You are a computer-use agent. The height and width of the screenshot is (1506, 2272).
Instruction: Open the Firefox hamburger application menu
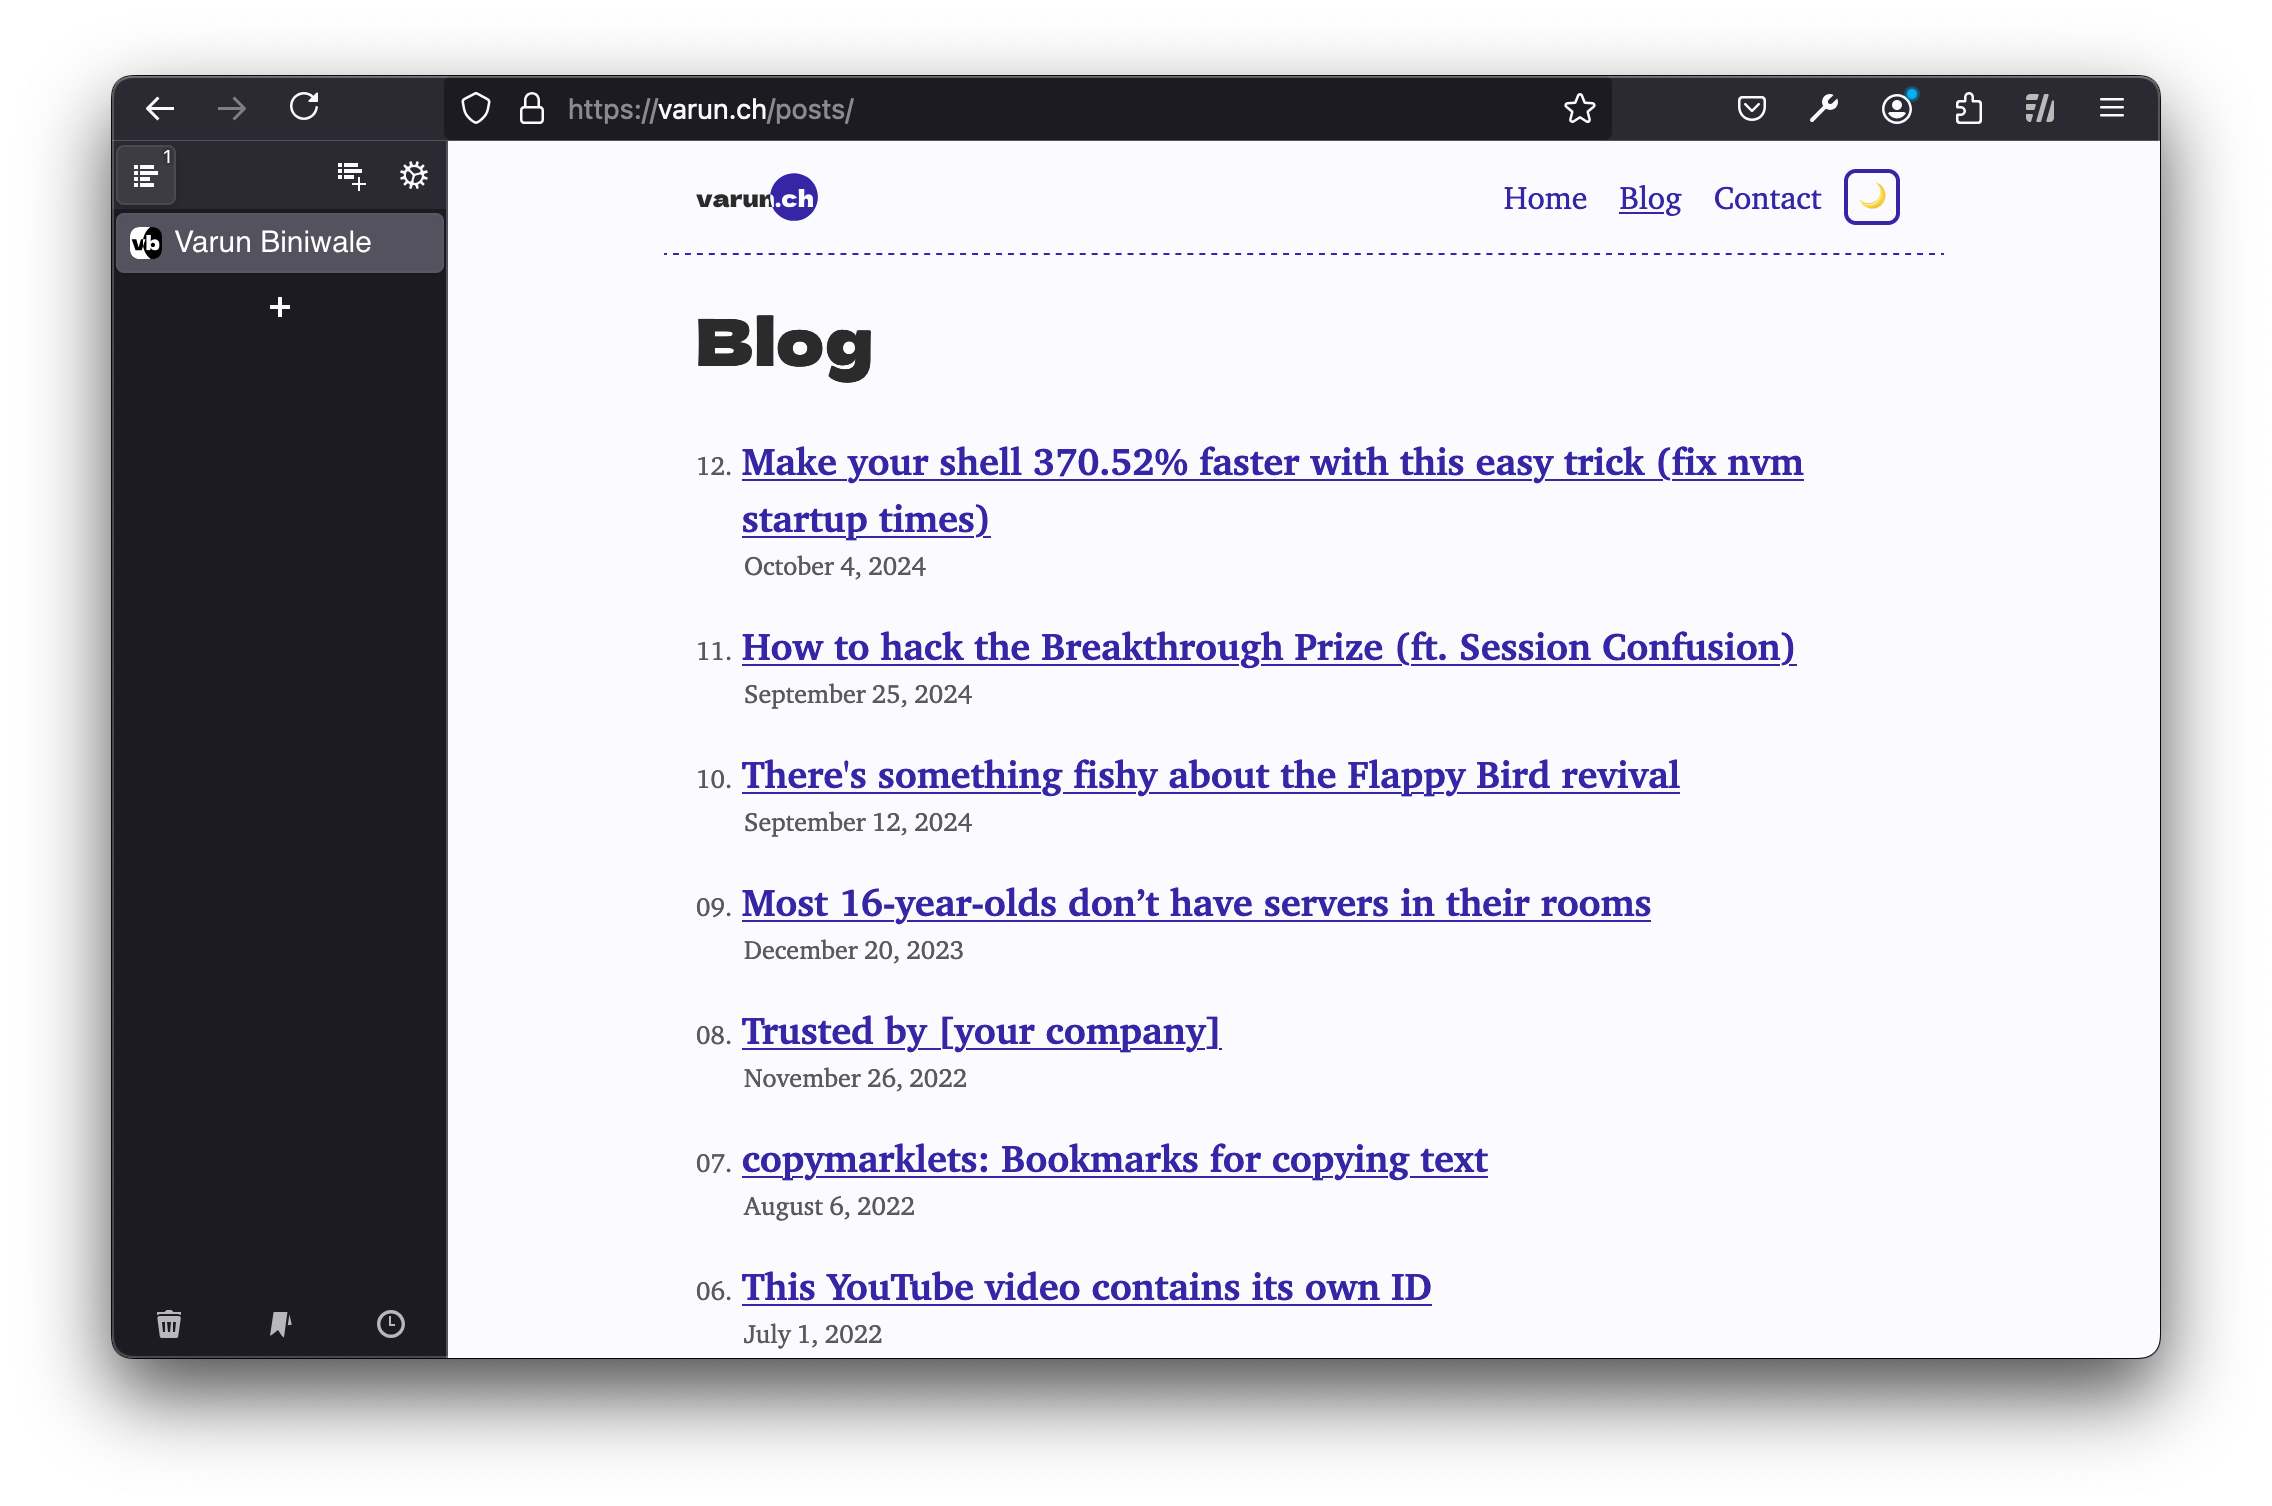[2112, 108]
